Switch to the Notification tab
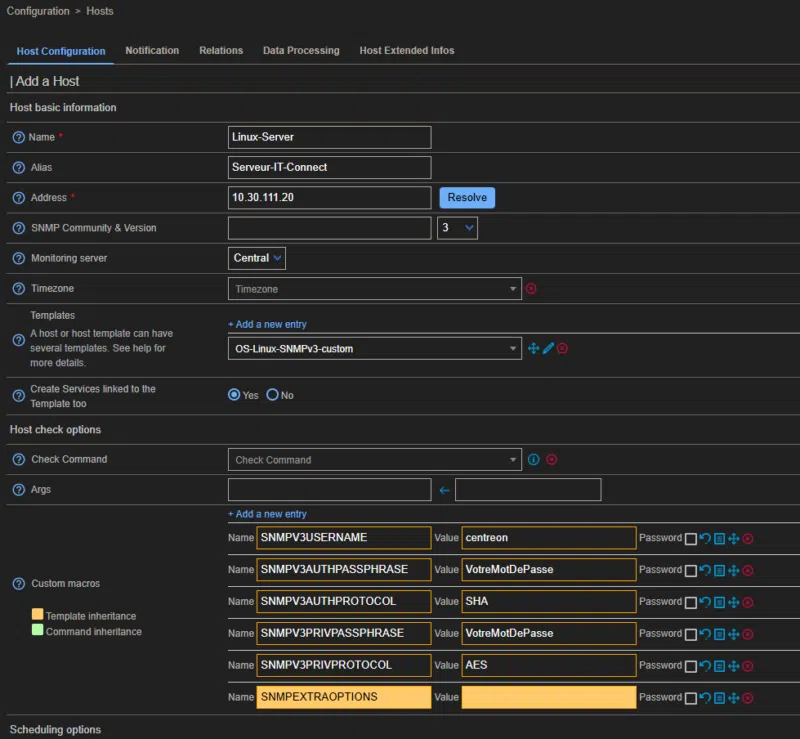Screen dimensions: 800x739 click(152, 49)
